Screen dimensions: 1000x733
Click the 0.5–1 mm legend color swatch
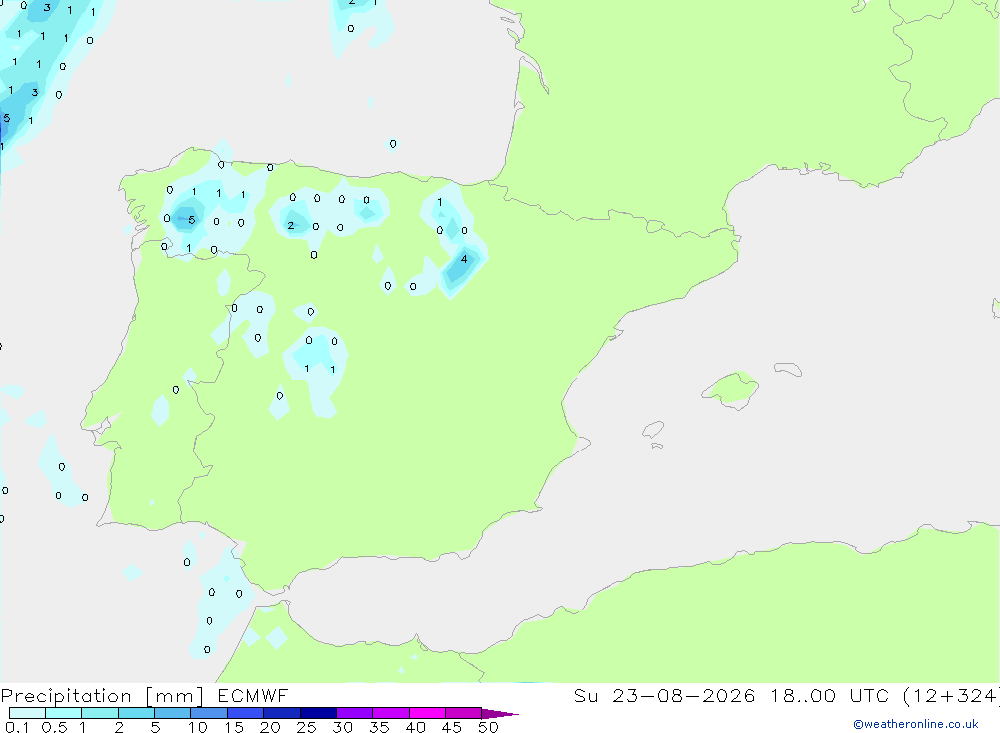(64, 713)
